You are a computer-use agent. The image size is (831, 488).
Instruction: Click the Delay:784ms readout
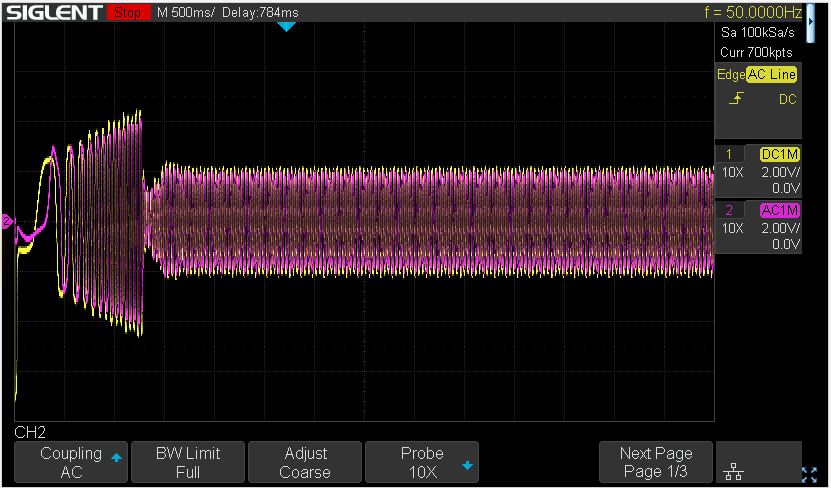(260, 12)
